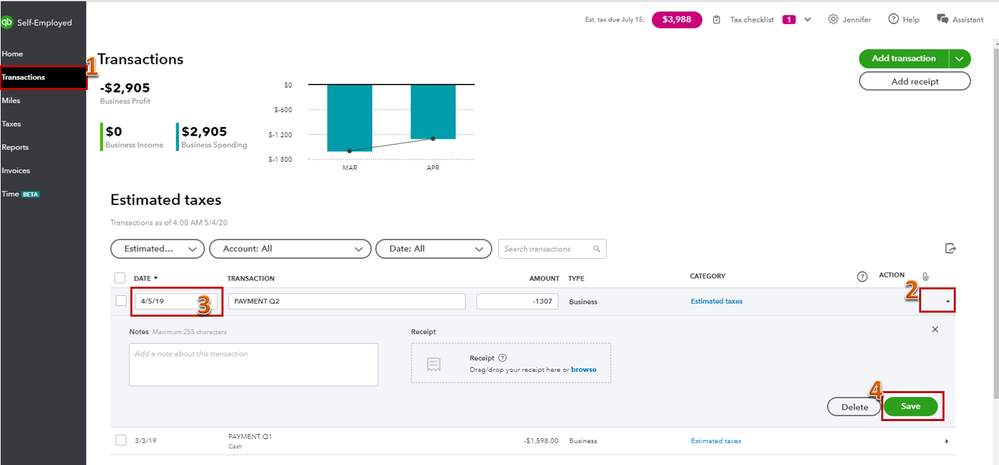Click the Help question mark icon
Screen dimensions: 999x465
(893, 20)
